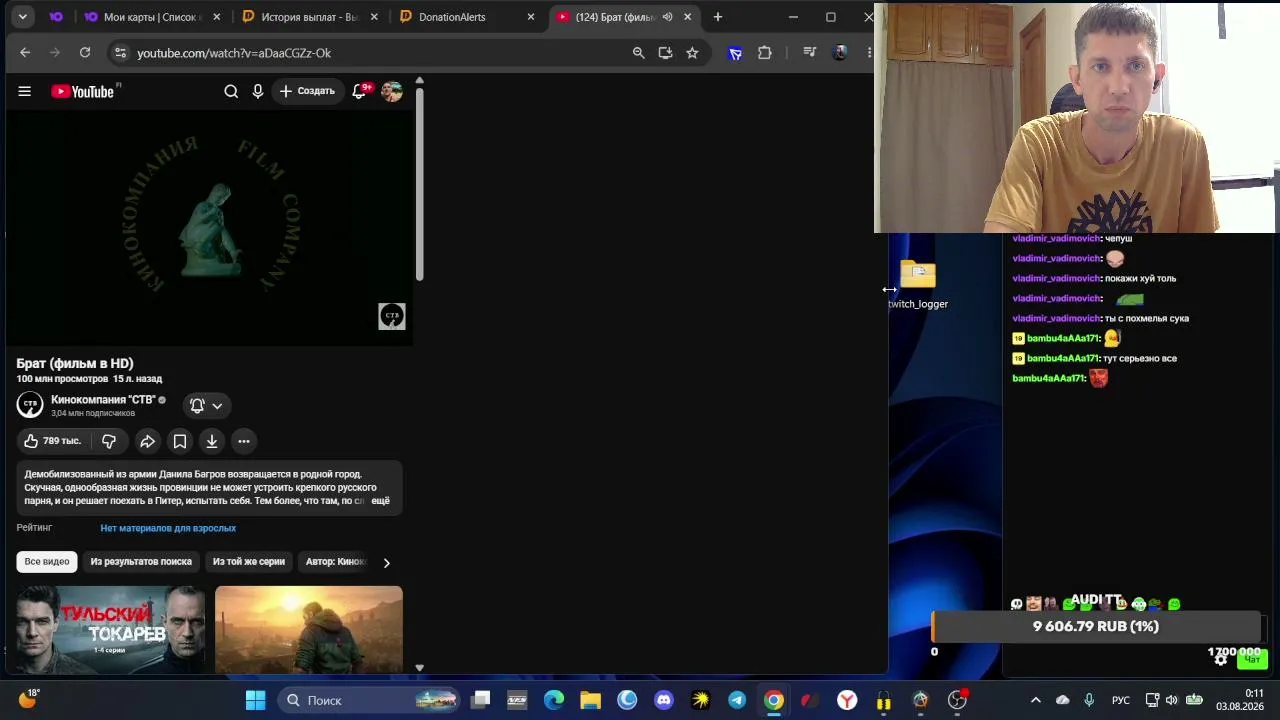This screenshot has width=1280, height=720.
Task: Click the СТВ watermark in the player
Action: [x=392, y=316]
